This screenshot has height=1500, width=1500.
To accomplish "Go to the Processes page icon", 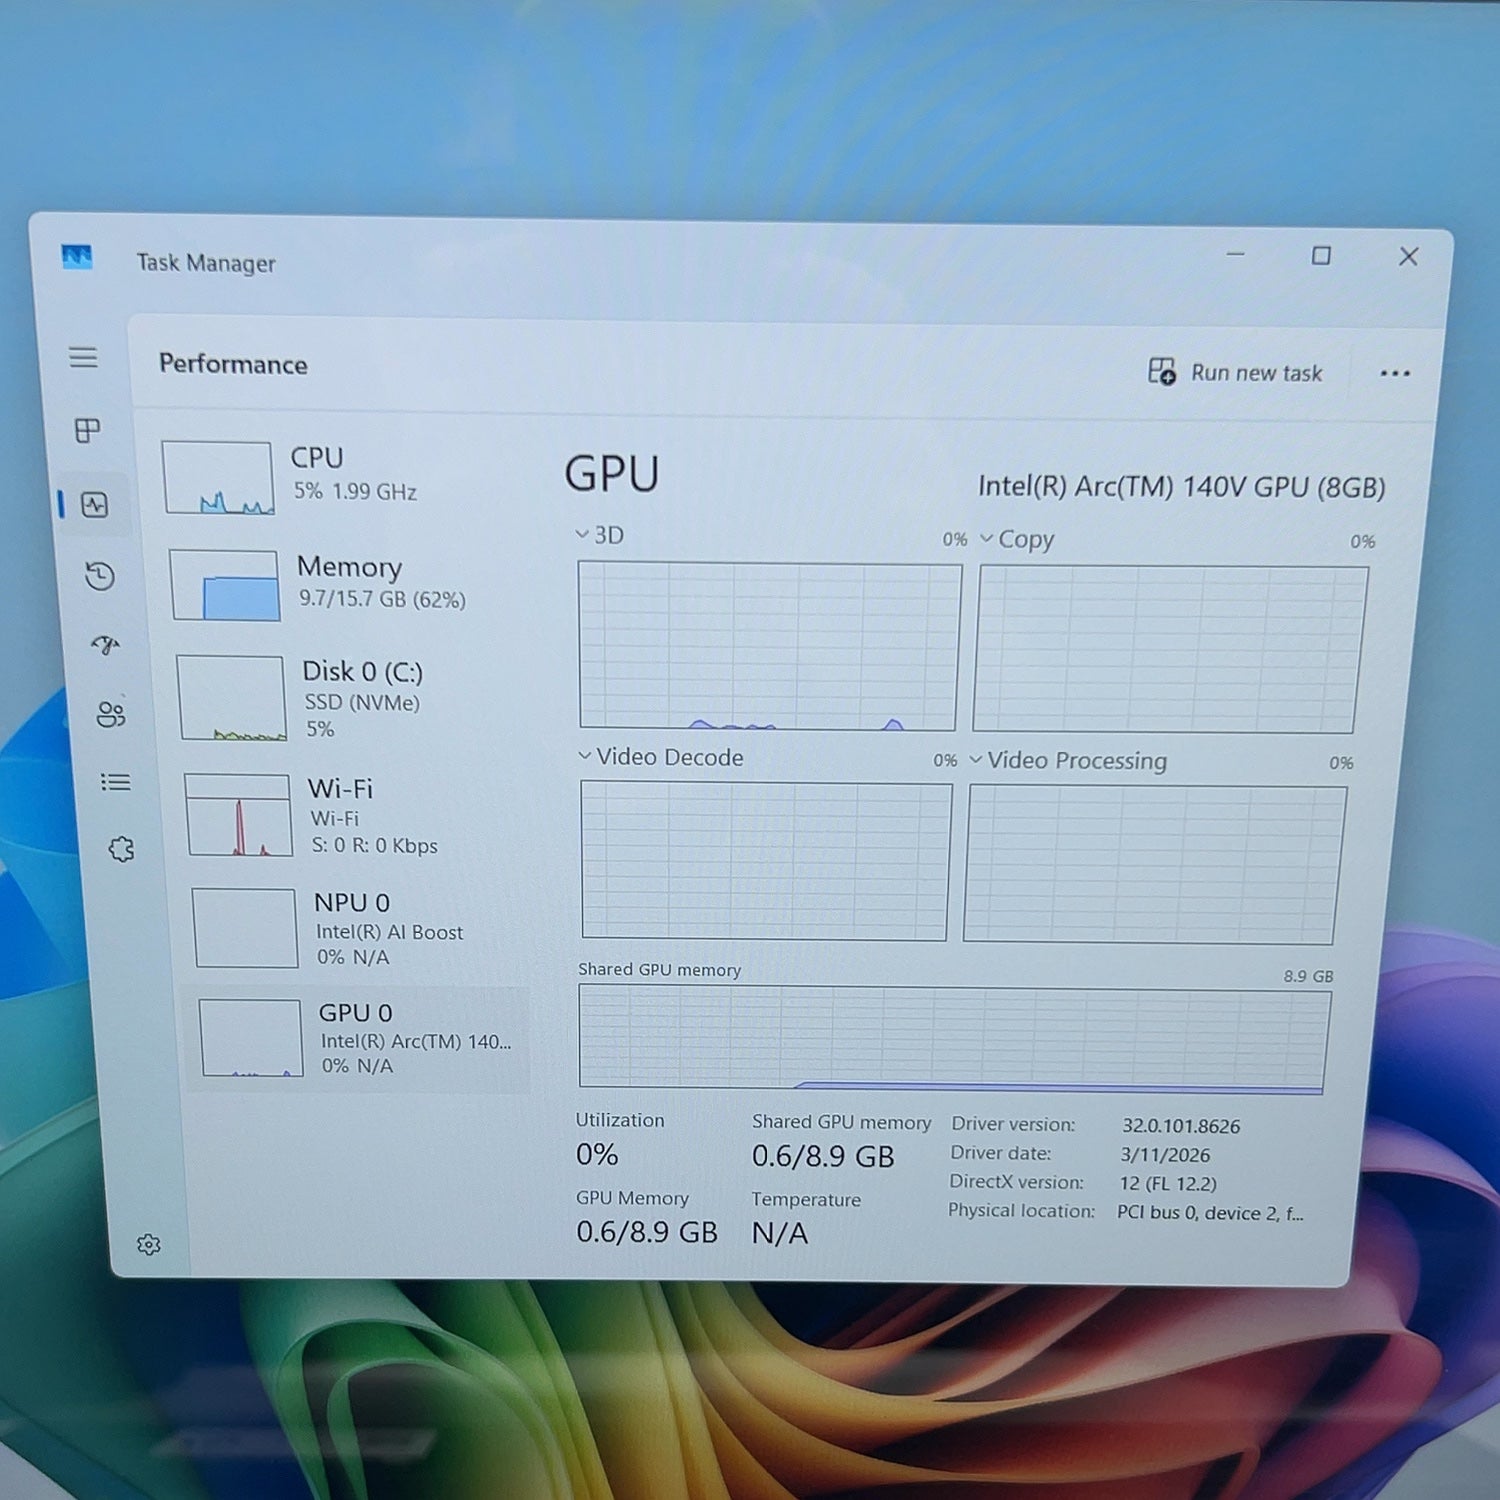I will click(x=88, y=430).
